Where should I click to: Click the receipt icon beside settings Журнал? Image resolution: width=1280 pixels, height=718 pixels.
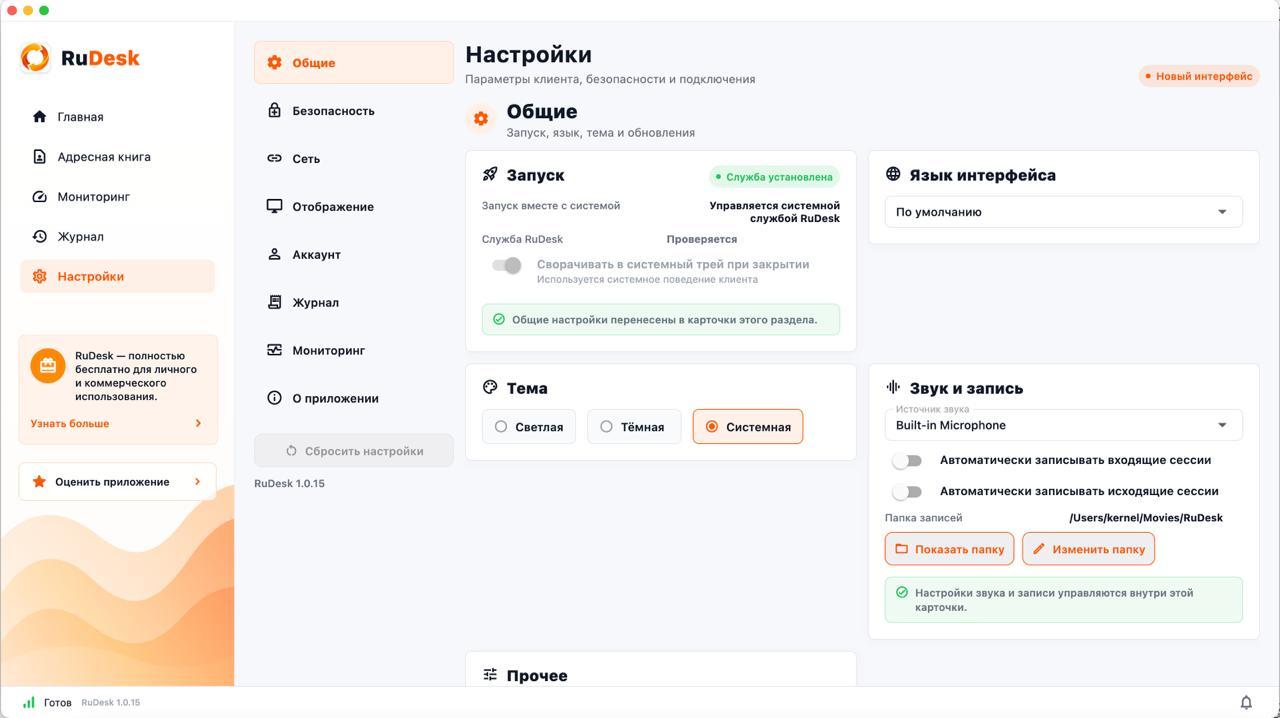tap(274, 302)
